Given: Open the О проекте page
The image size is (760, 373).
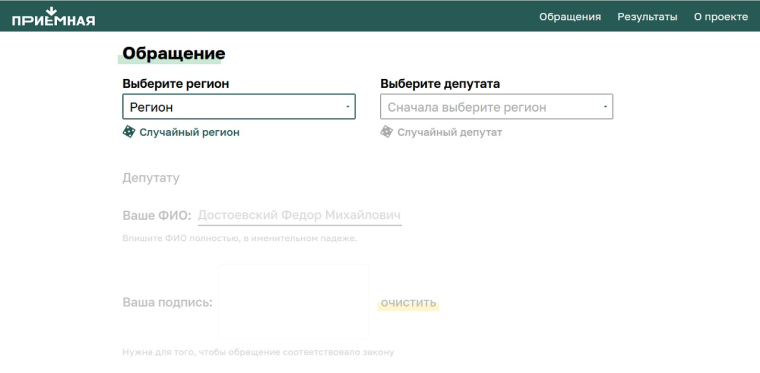Looking at the screenshot, I should [721, 17].
